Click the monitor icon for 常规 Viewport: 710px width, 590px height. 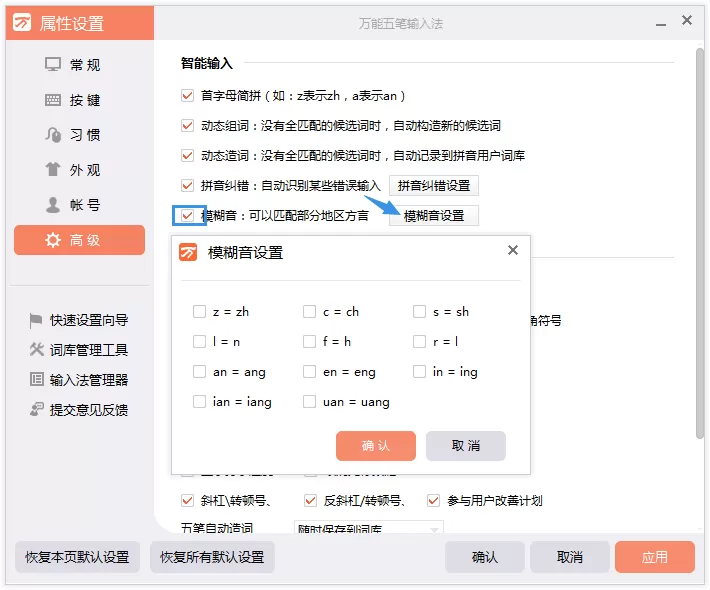click(x=53, y=64)
